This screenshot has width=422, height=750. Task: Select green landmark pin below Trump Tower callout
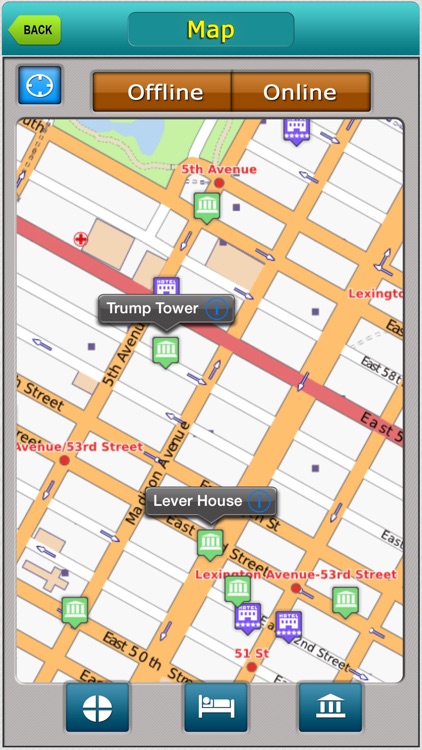pyautogui.click(x=166, y=352)
